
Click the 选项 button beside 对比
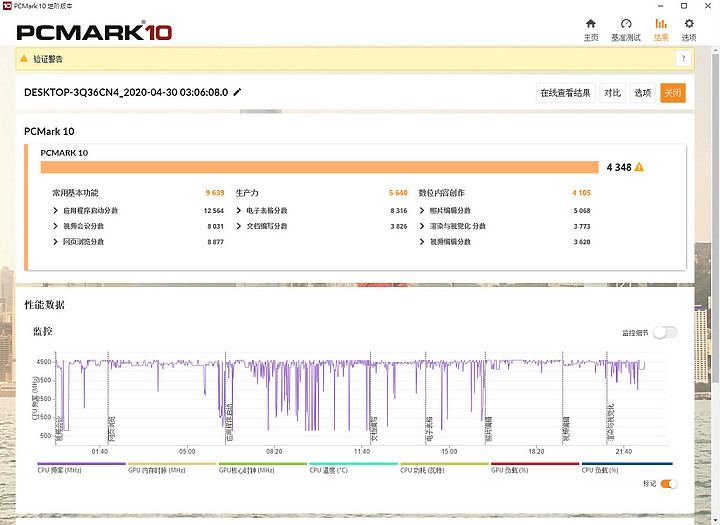643,93
